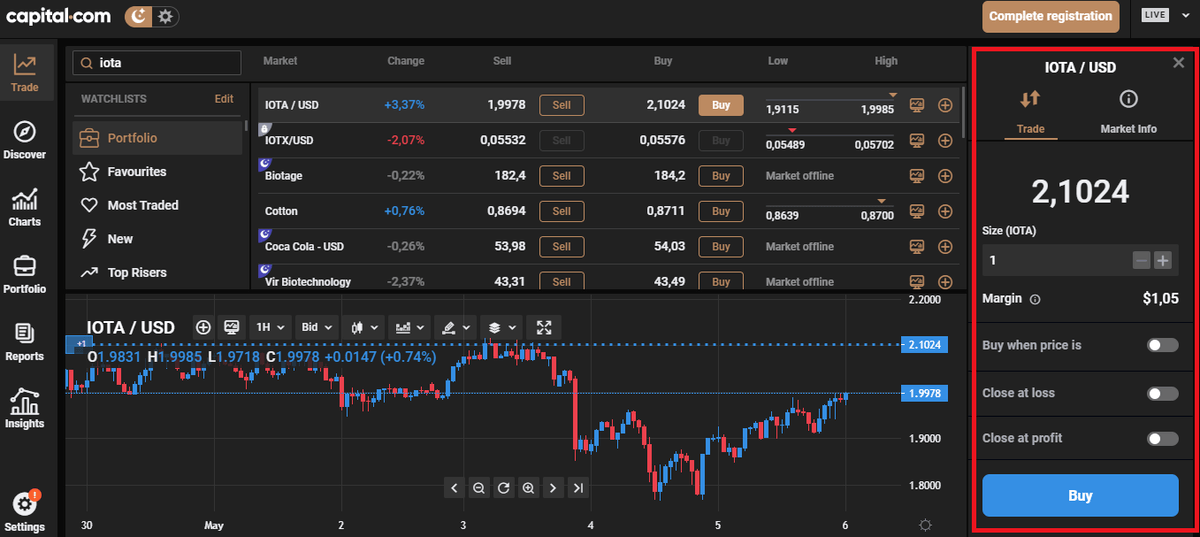1200x537 pixels.
Task: Turn on the Close at loss toggle
Action: tap(1162, 393)
